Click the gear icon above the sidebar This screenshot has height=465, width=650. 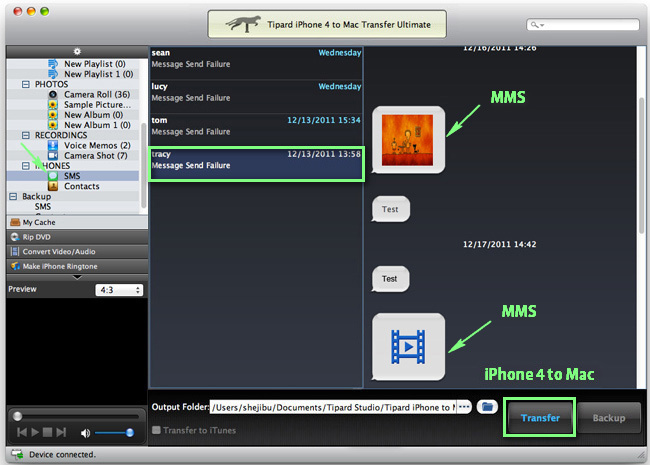coord(77,51)
